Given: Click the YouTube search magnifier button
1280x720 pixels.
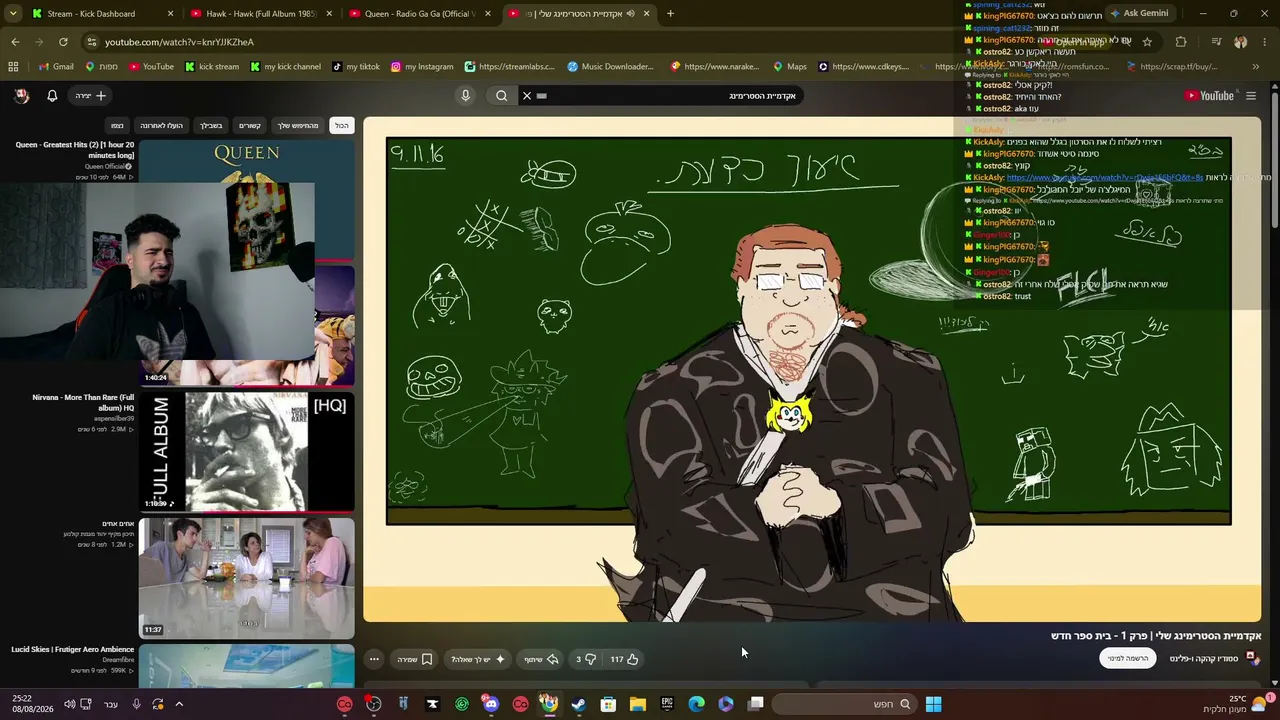Looking at the screenshot, I should pyautogui.click(x=502, y=96).
